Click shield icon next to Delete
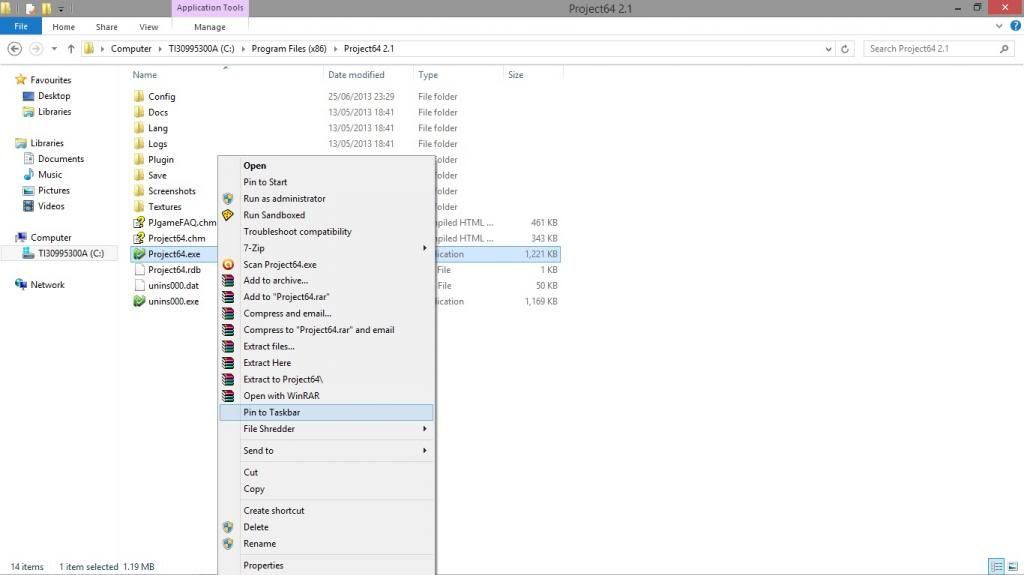Viewport: 1024px width, 575px height. tap(228, 527)
